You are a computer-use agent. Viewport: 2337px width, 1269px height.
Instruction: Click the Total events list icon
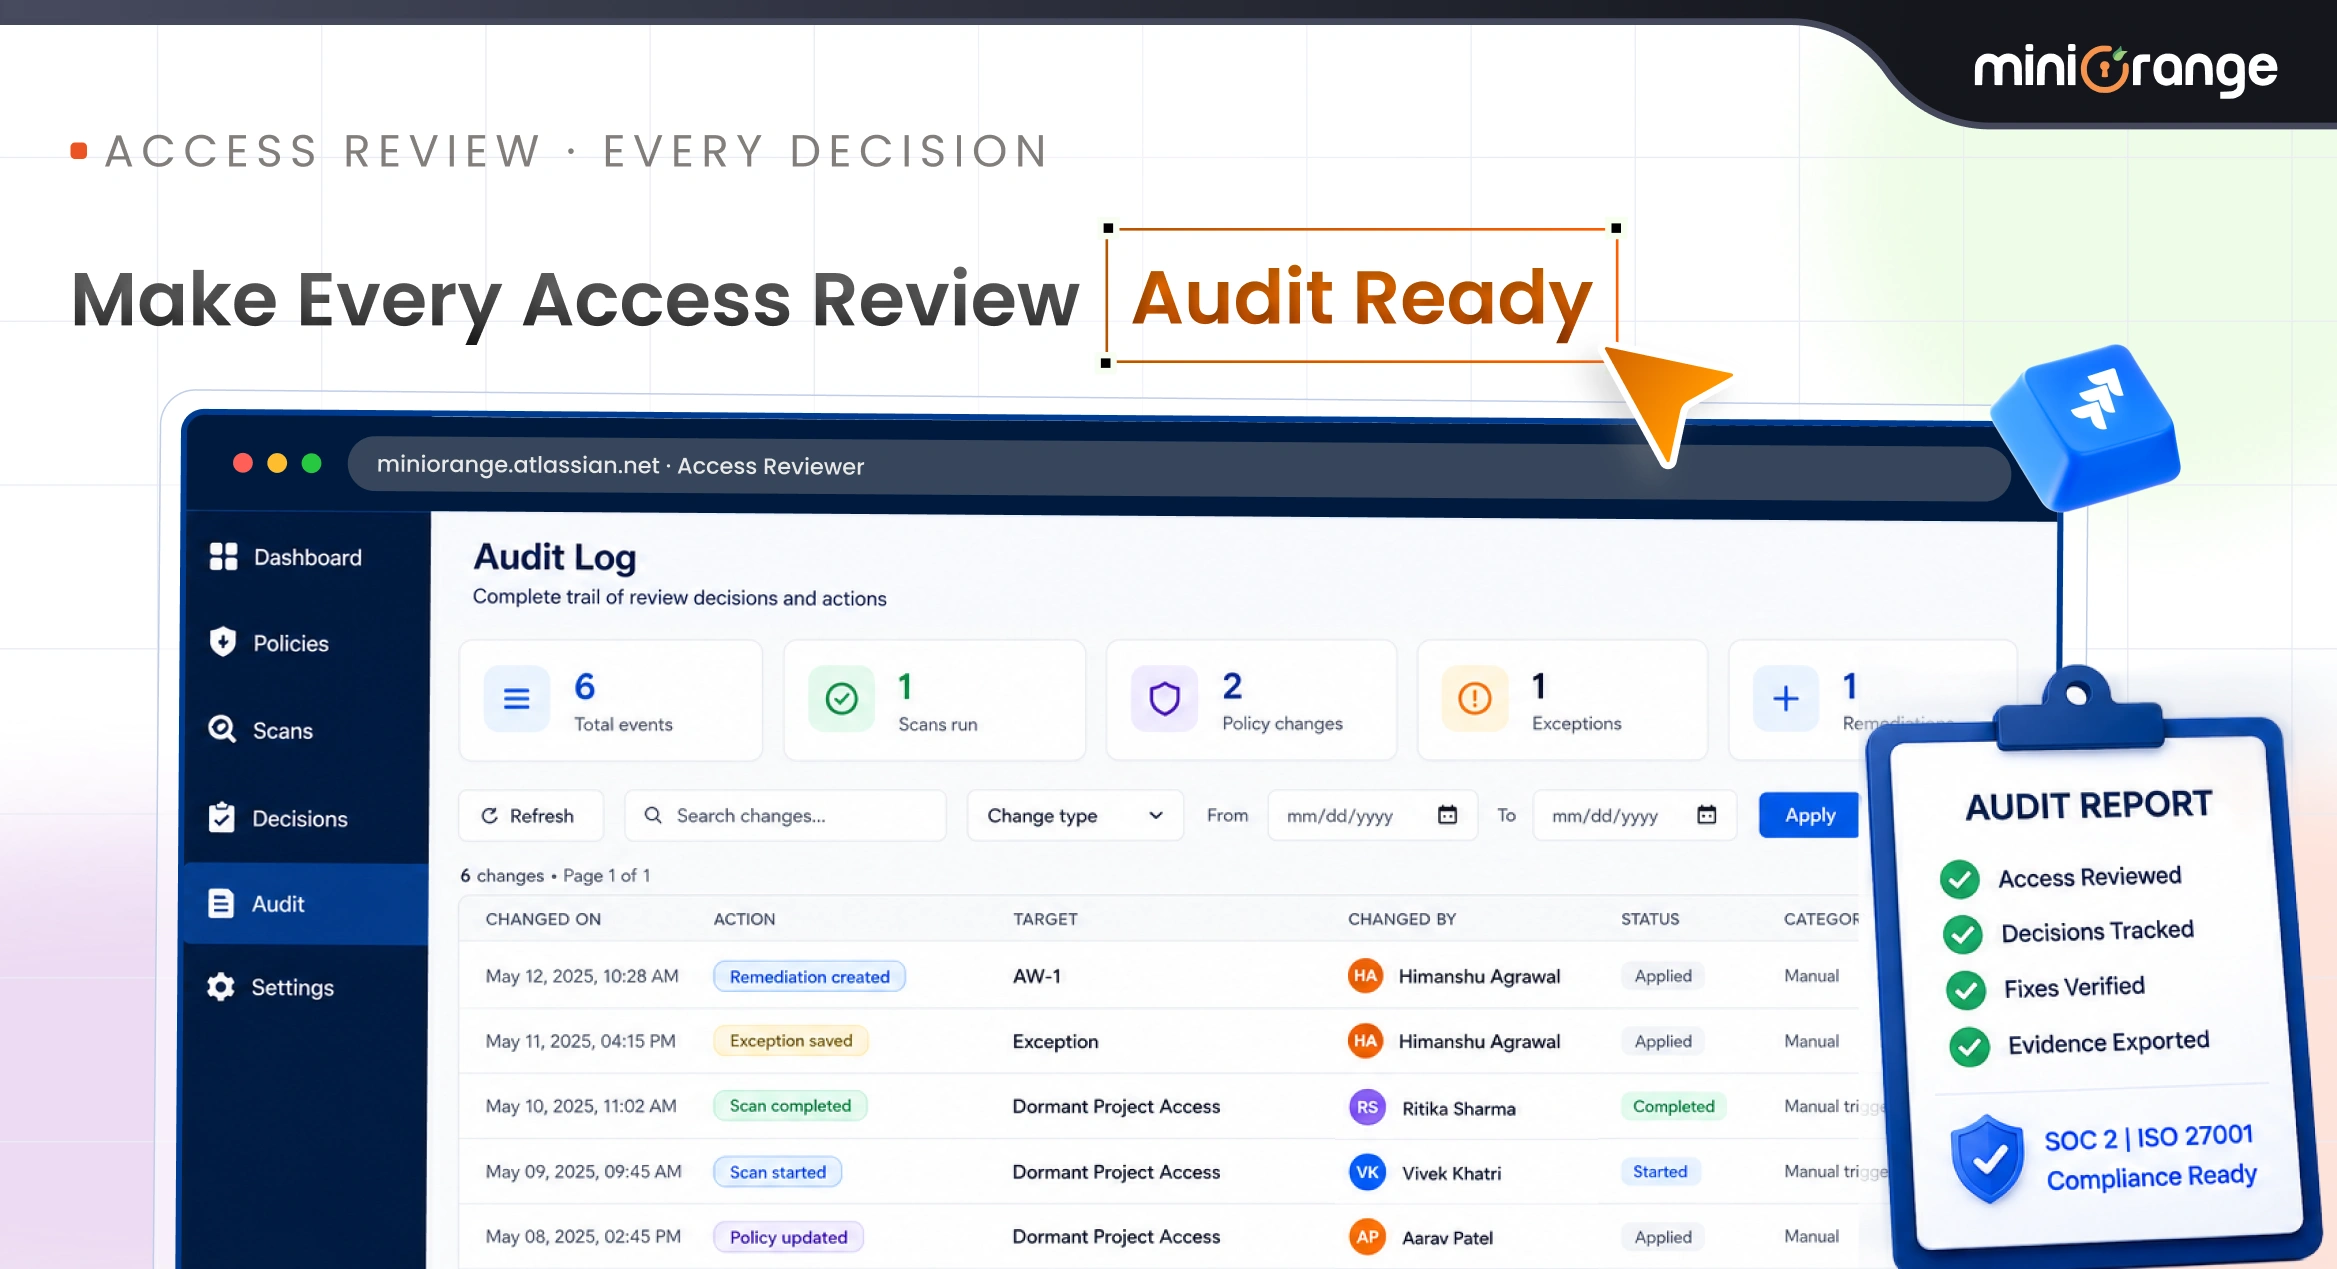[517, 698]
